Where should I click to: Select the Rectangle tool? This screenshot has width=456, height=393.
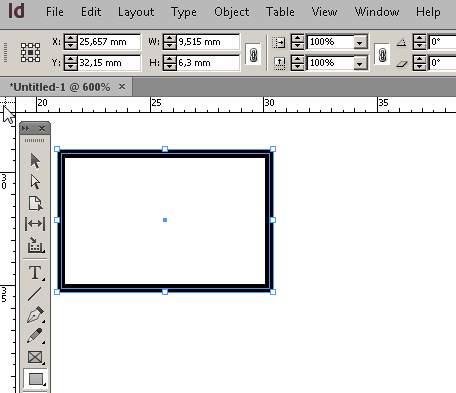click(x=35, y=379)
